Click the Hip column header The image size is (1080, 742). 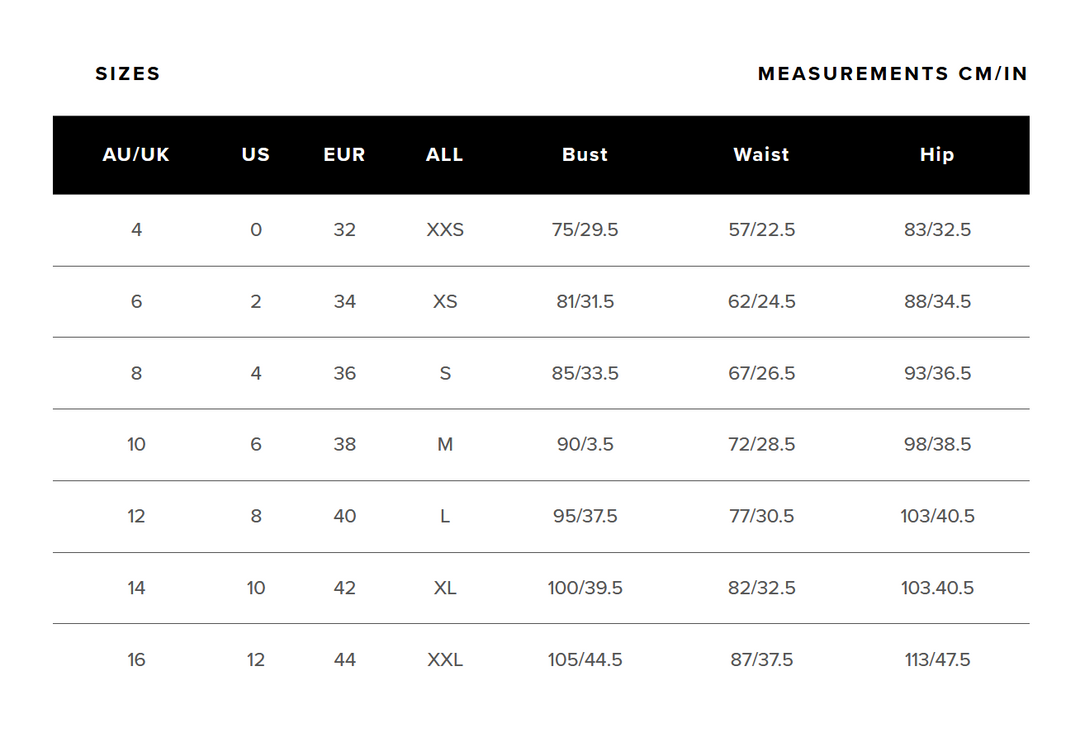pos(937,155)
